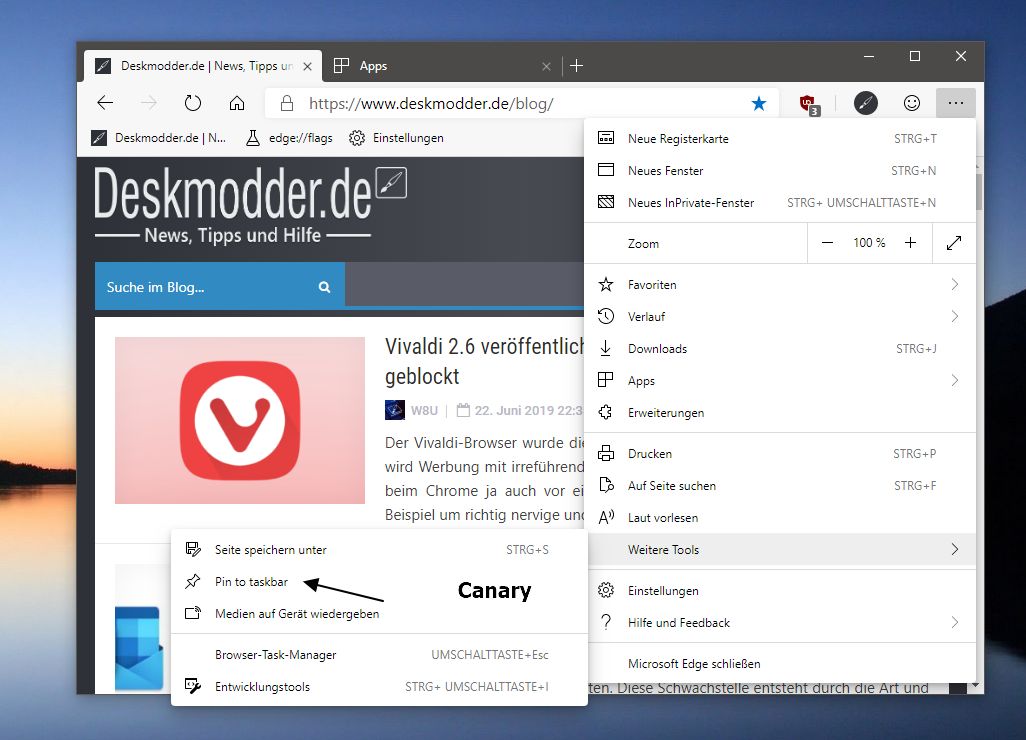Expand the Verlauf submenu
Screen dimensions: 1026x740
coord(780,317)
